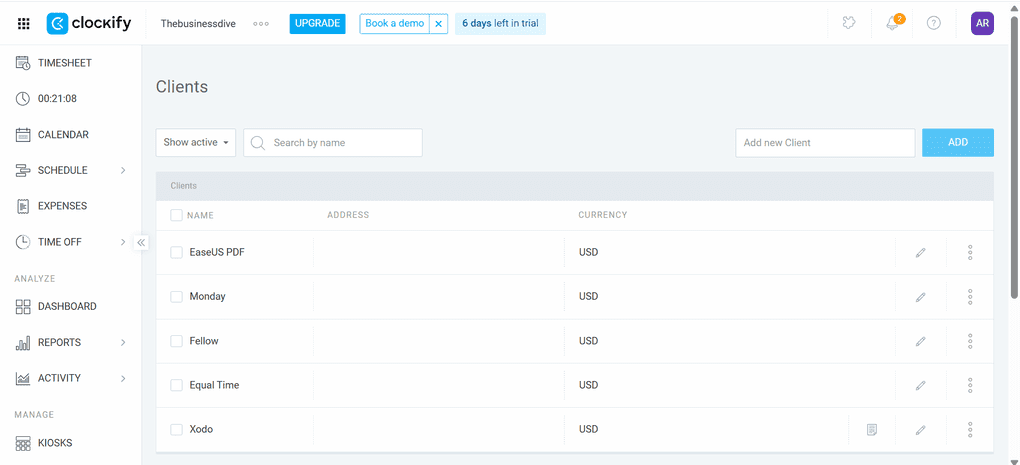Open the note icon for Xodo
This screenshot has width=1020, height=465.
point(872,429)
